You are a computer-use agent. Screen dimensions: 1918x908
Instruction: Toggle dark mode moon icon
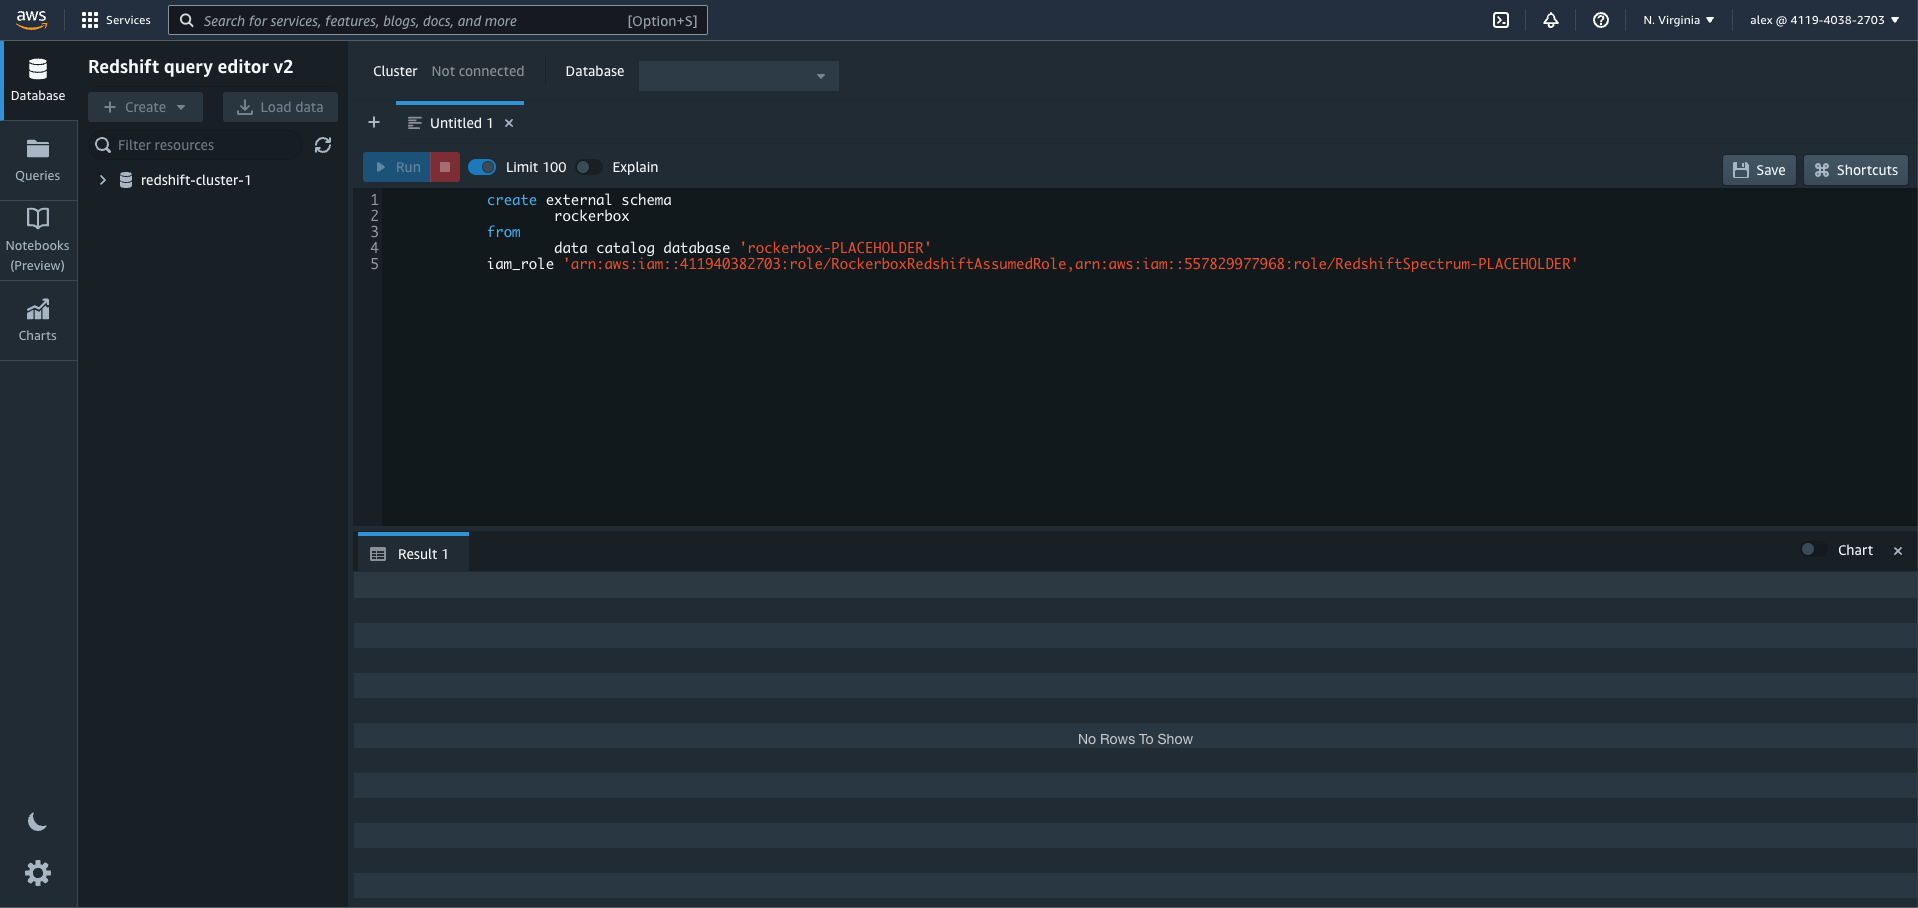pyautogui.click(x=37, y=822)
